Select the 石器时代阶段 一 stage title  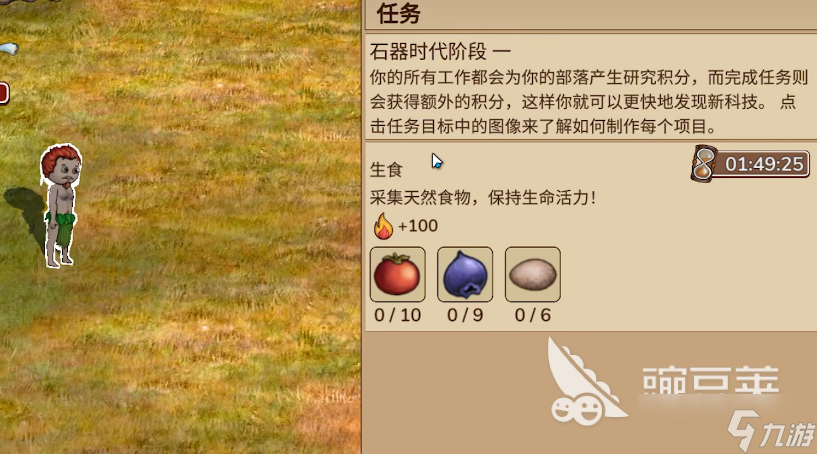[x=440, y=52]
